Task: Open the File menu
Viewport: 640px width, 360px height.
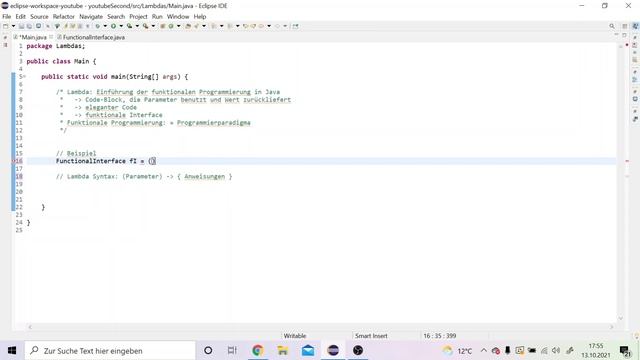Action: pyautogui.click(x=7, y=17)
